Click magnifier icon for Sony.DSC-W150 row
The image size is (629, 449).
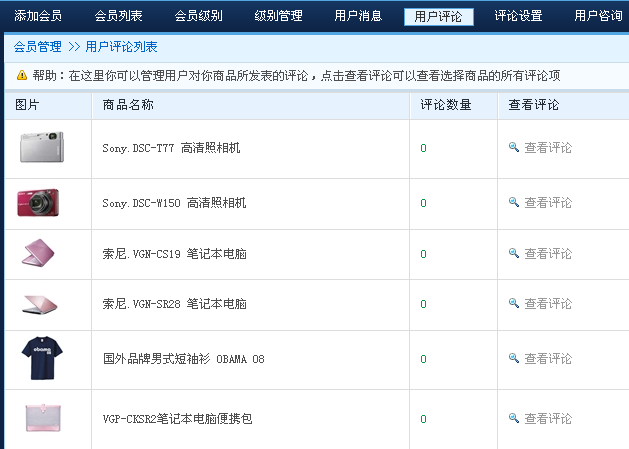pyautogui.click(x=513, y=202)
